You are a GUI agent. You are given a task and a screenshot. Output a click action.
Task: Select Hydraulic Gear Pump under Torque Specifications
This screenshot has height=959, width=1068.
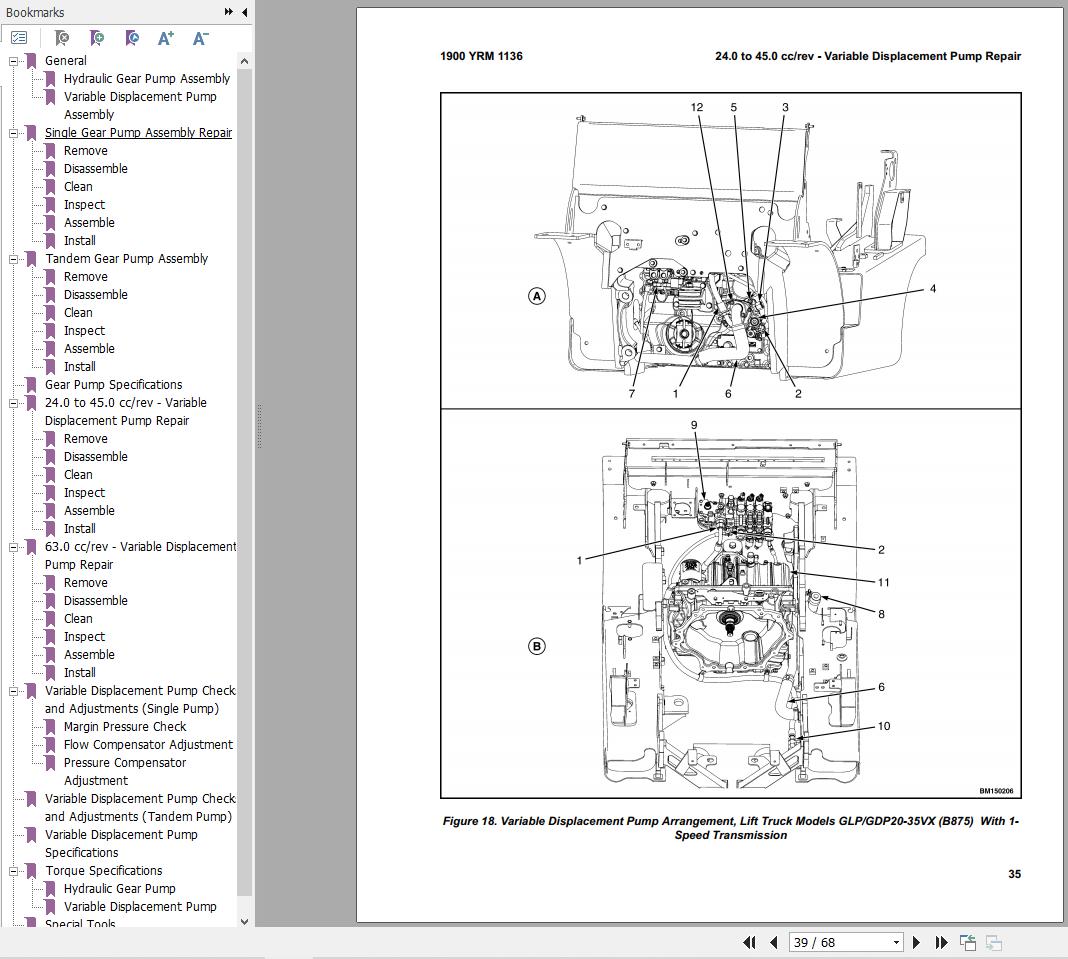tap(119, 888)
